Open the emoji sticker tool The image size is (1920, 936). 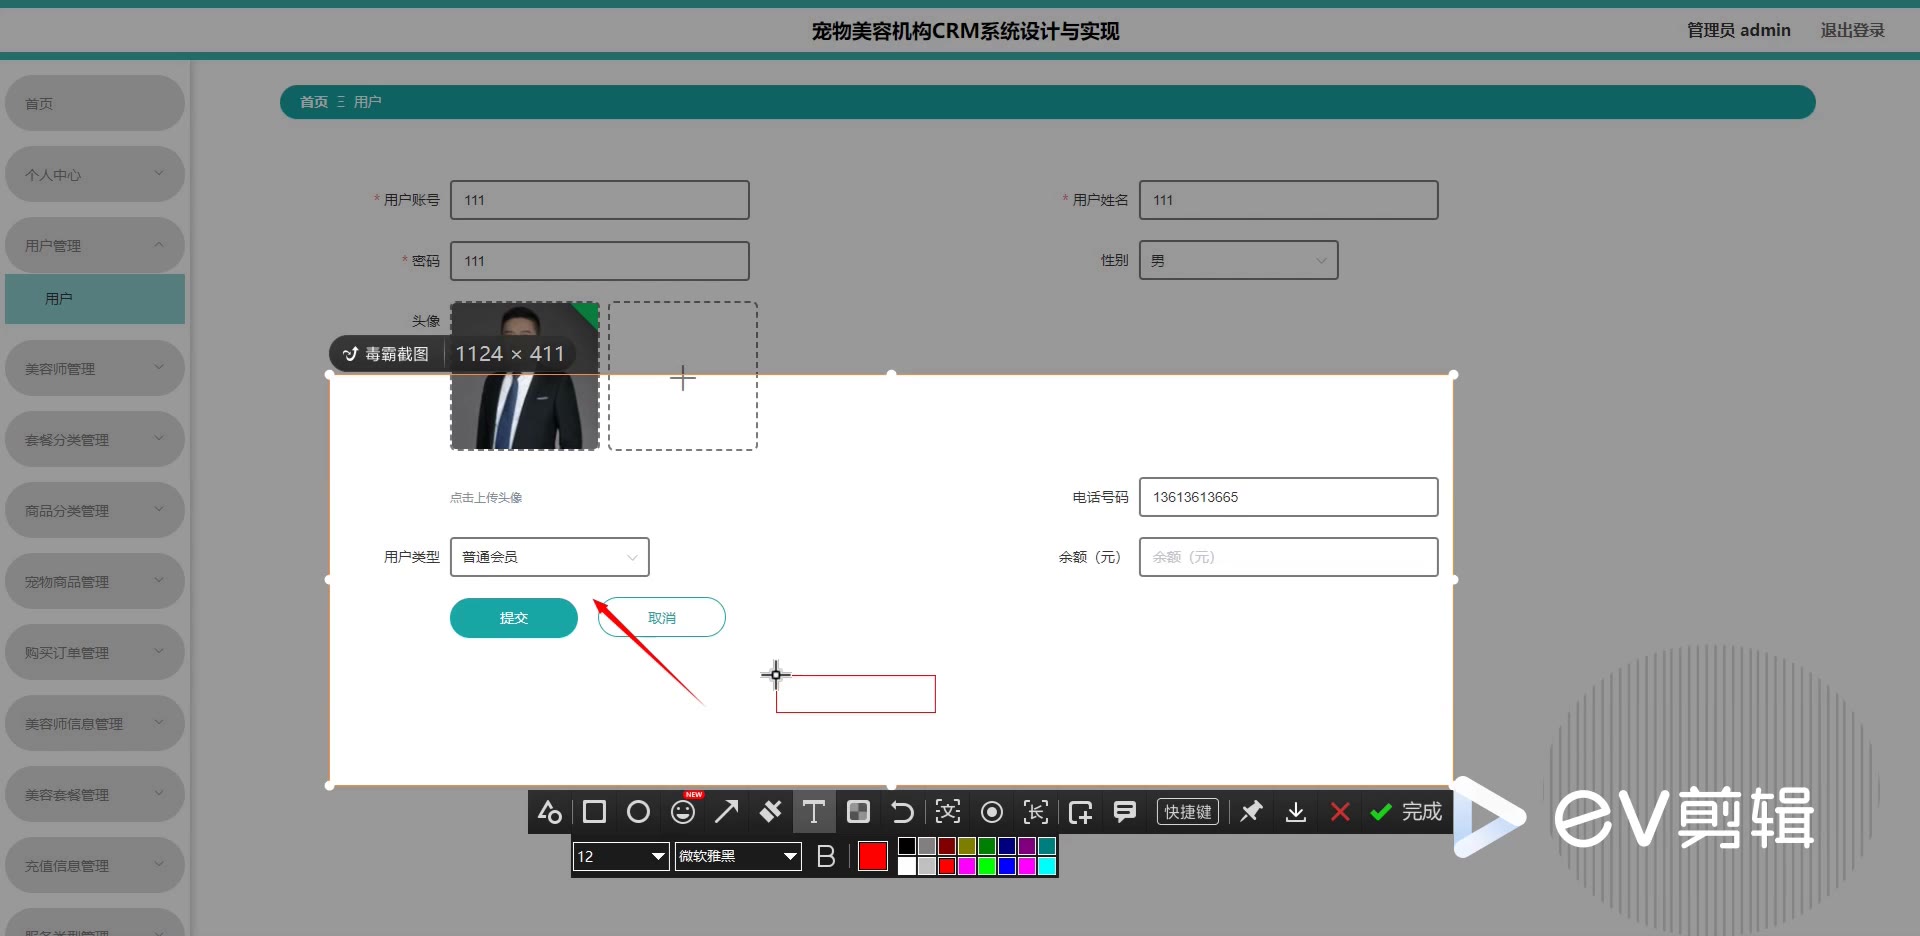(683, 812)
